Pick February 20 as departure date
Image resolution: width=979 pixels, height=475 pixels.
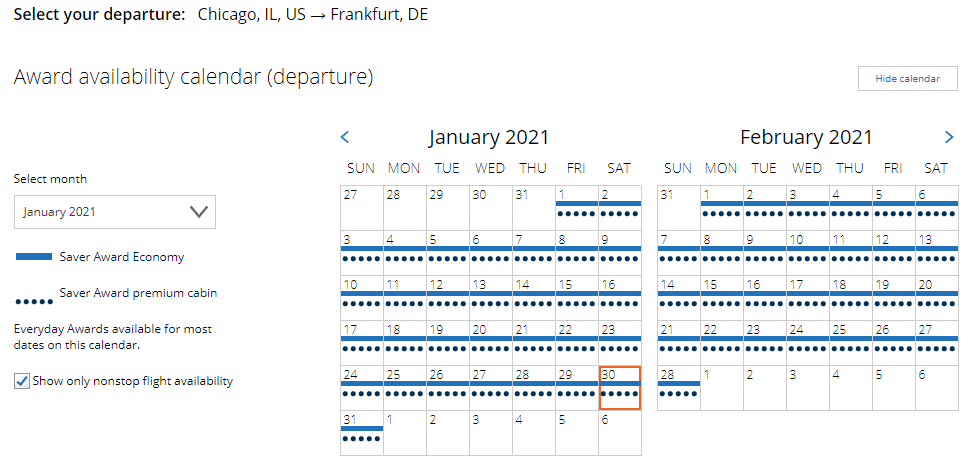pyautogui.click(x=937, y=297)
